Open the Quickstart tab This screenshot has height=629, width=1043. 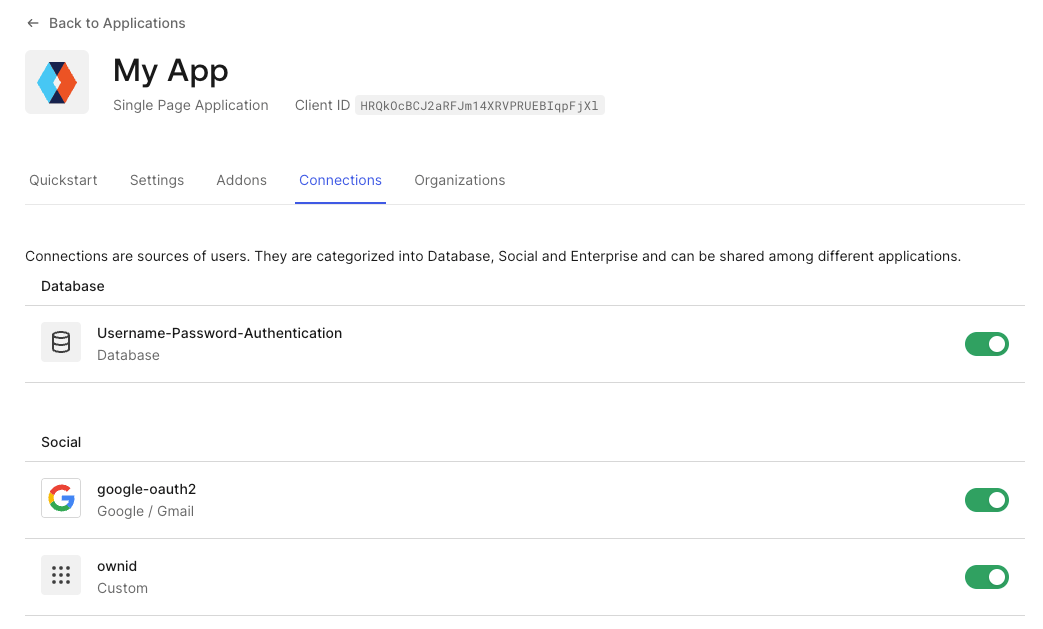(x=63, y=180)
